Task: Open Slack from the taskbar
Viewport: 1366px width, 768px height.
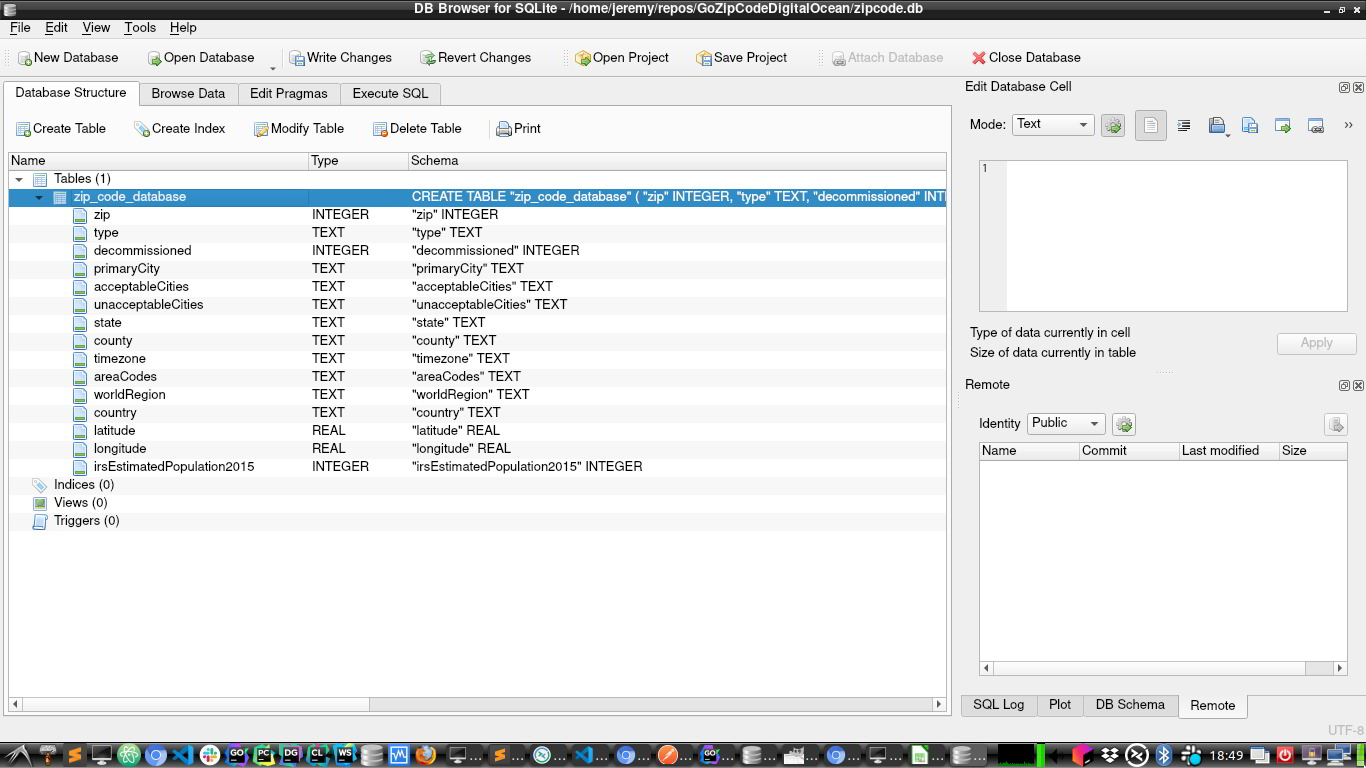Action: 209,755
